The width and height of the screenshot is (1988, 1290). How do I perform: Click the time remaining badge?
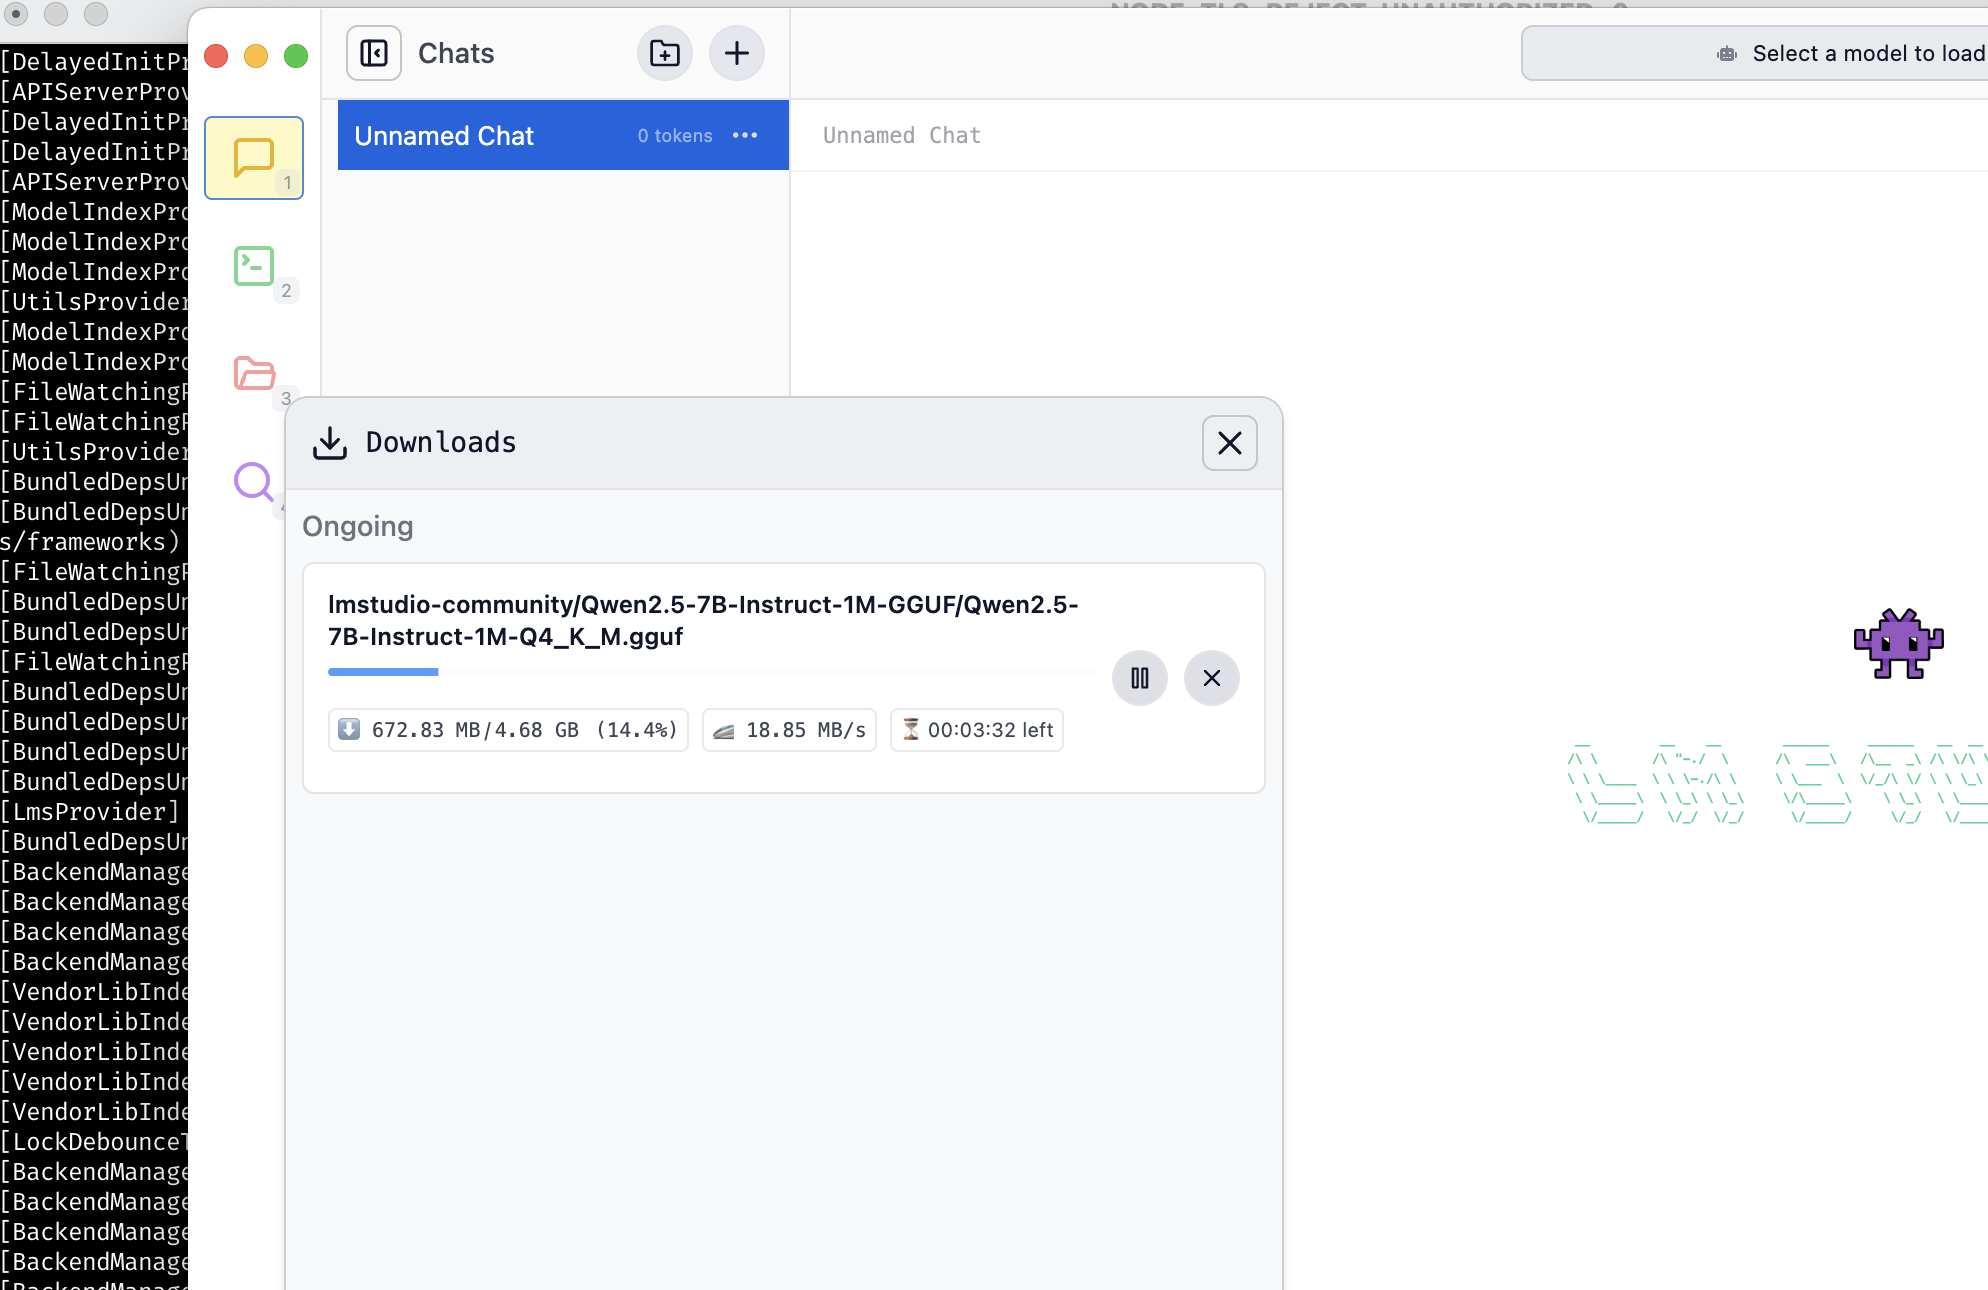[976, 730]
